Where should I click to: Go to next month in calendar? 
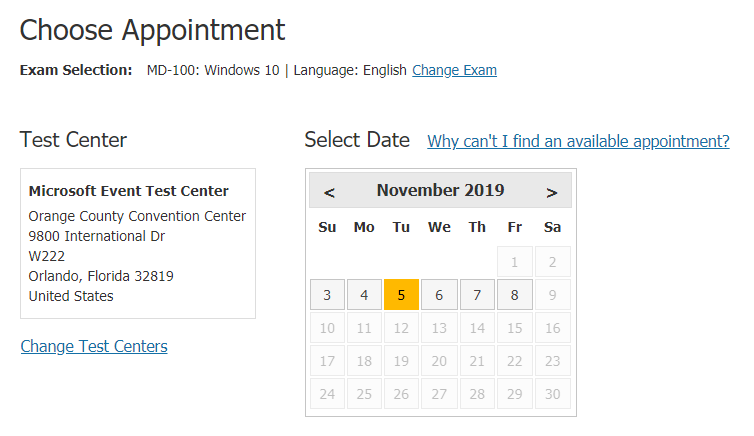pos(552,192)
